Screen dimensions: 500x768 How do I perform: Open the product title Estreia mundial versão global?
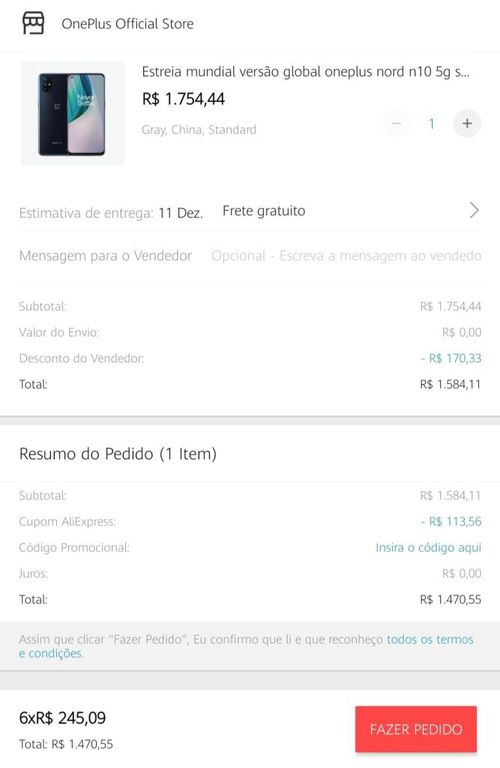point(306,72)
